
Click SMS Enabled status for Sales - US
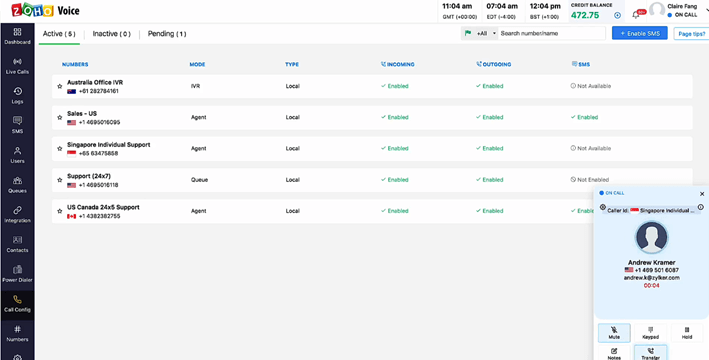tap(585, 117)
